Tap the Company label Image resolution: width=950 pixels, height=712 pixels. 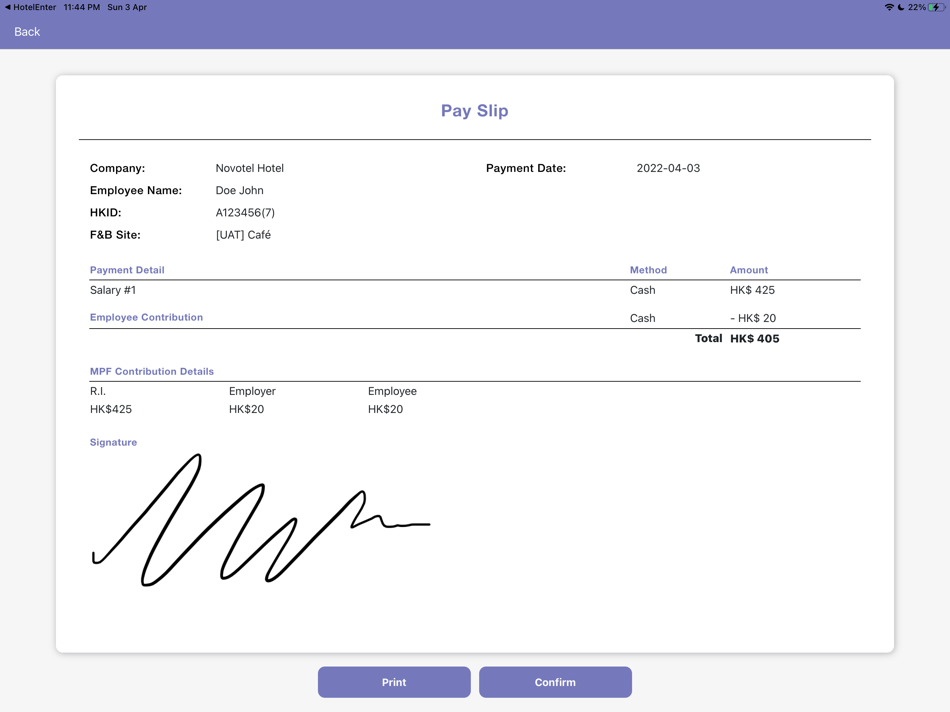click(x=118, y=168)
